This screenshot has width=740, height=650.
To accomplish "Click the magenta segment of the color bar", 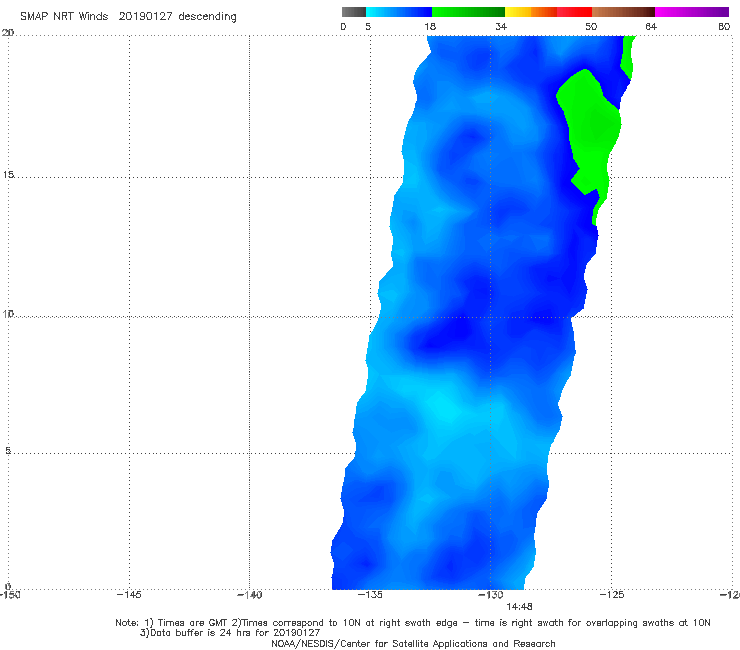I will [692, 12].
